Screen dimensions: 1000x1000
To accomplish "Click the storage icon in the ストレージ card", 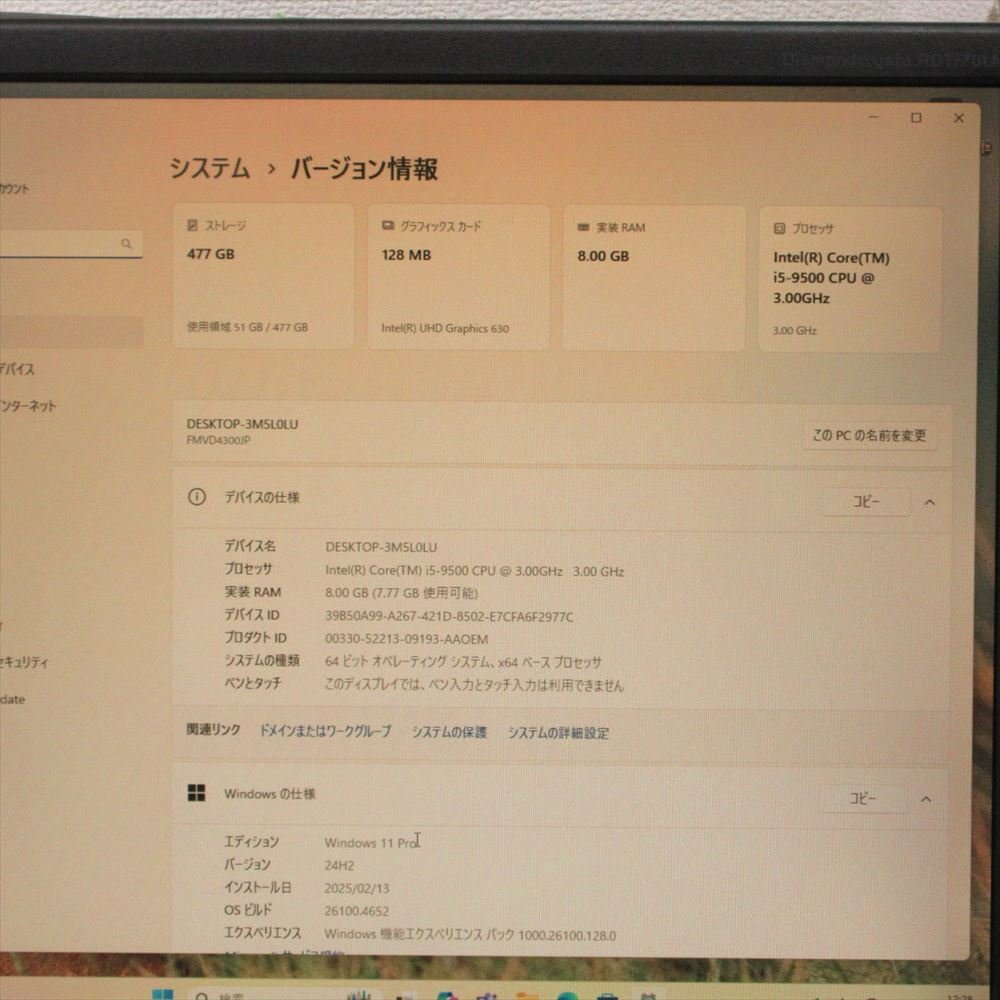I will coord(192,225).
